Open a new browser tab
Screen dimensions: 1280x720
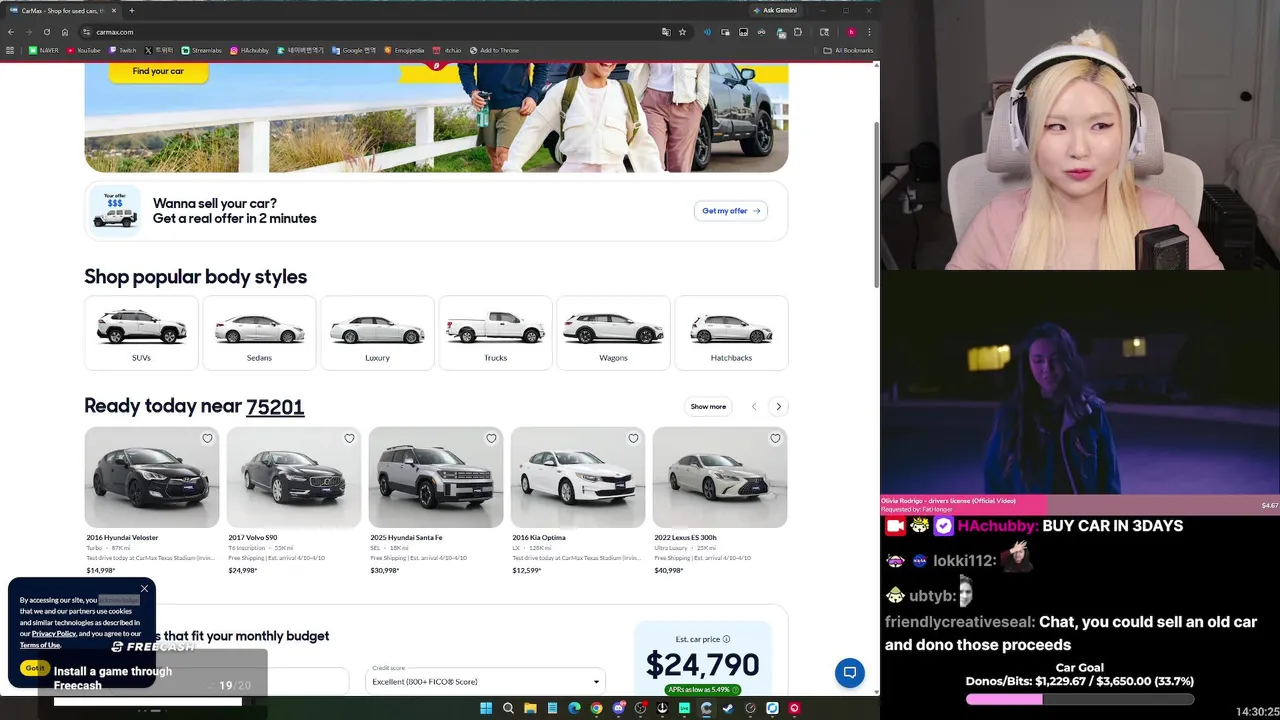click(x=131, y=10)
